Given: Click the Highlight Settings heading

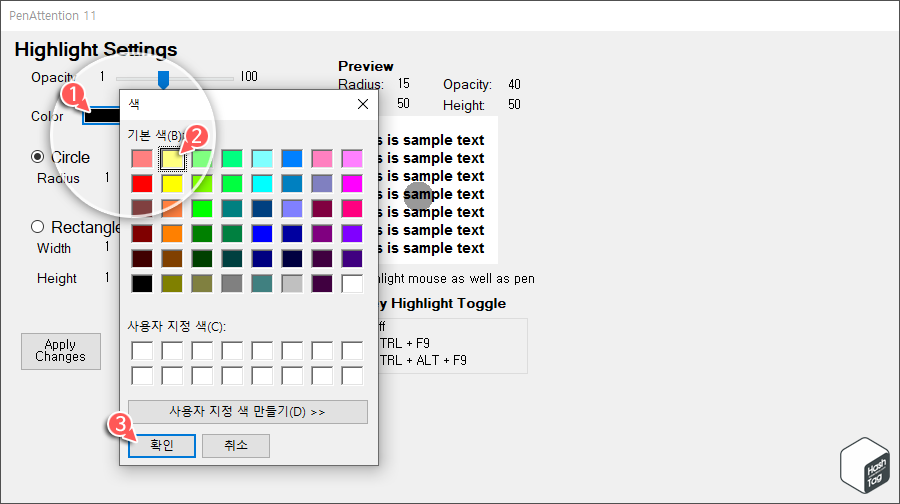Looking at the screenshot, I should click(x=96, y=49).
